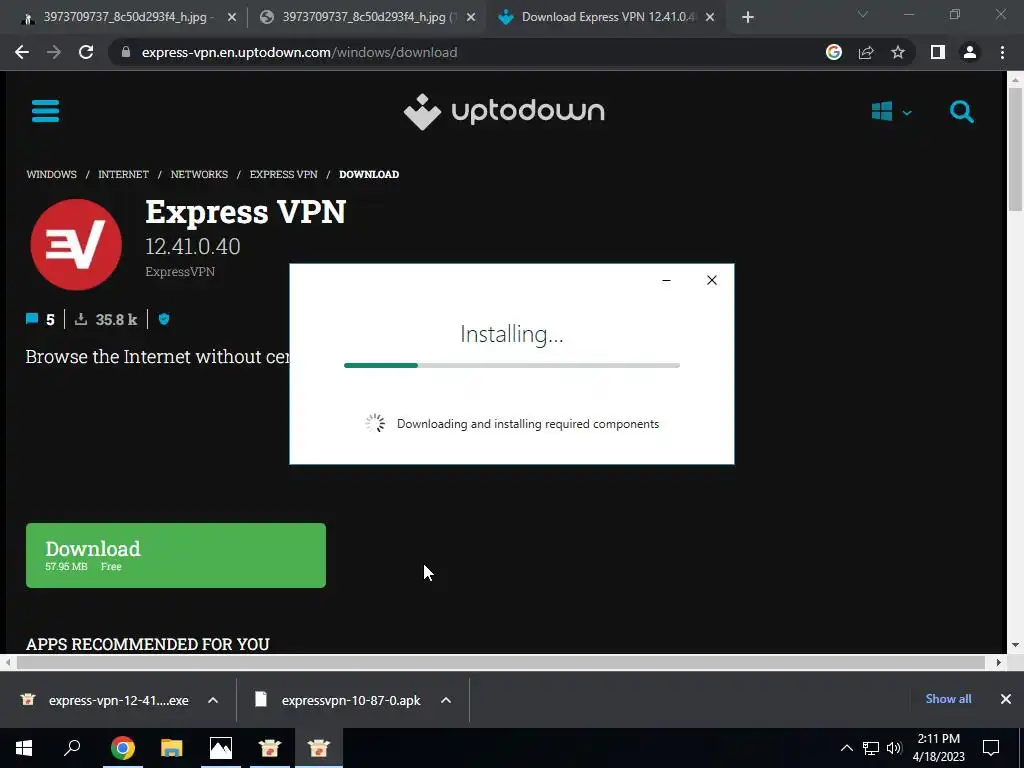Click the Uptodown search magnifier icon
The width and height of the screenshot is (1024, 768).
point(961,112)
